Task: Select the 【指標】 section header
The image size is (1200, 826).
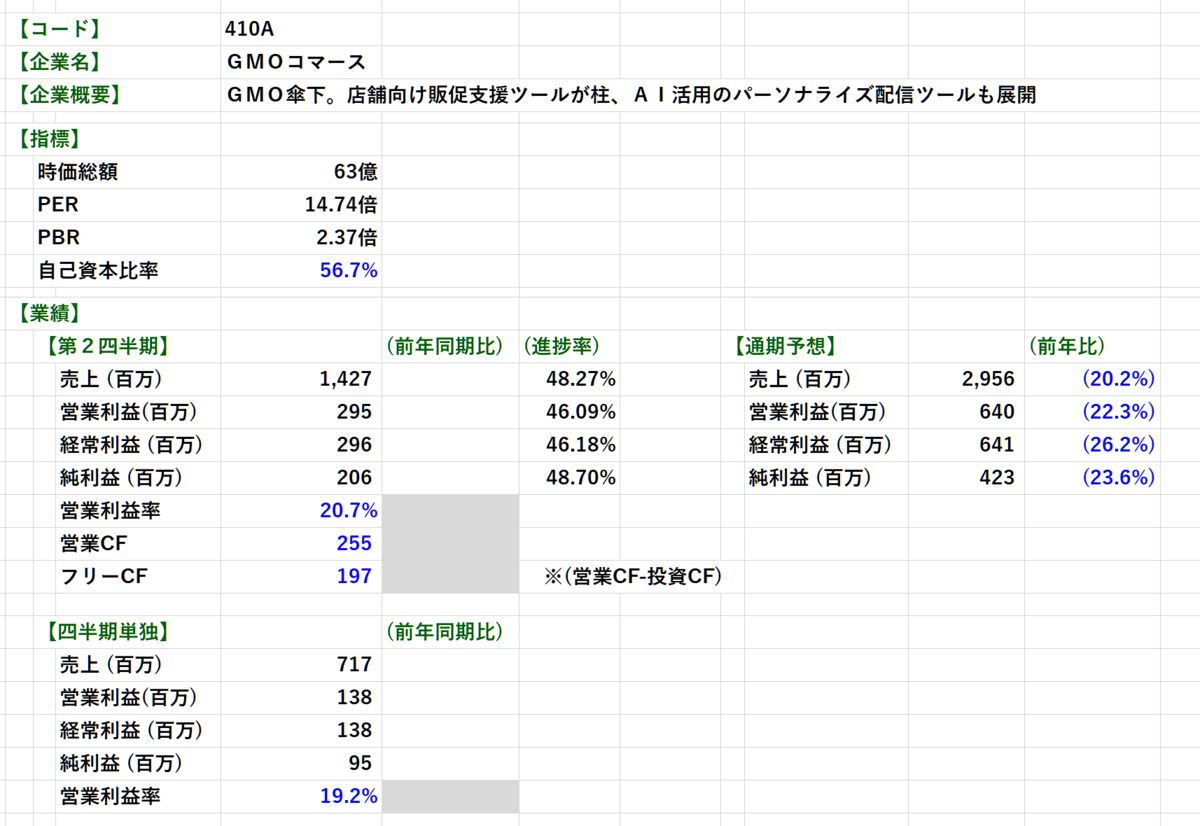Action: point(50,139)
